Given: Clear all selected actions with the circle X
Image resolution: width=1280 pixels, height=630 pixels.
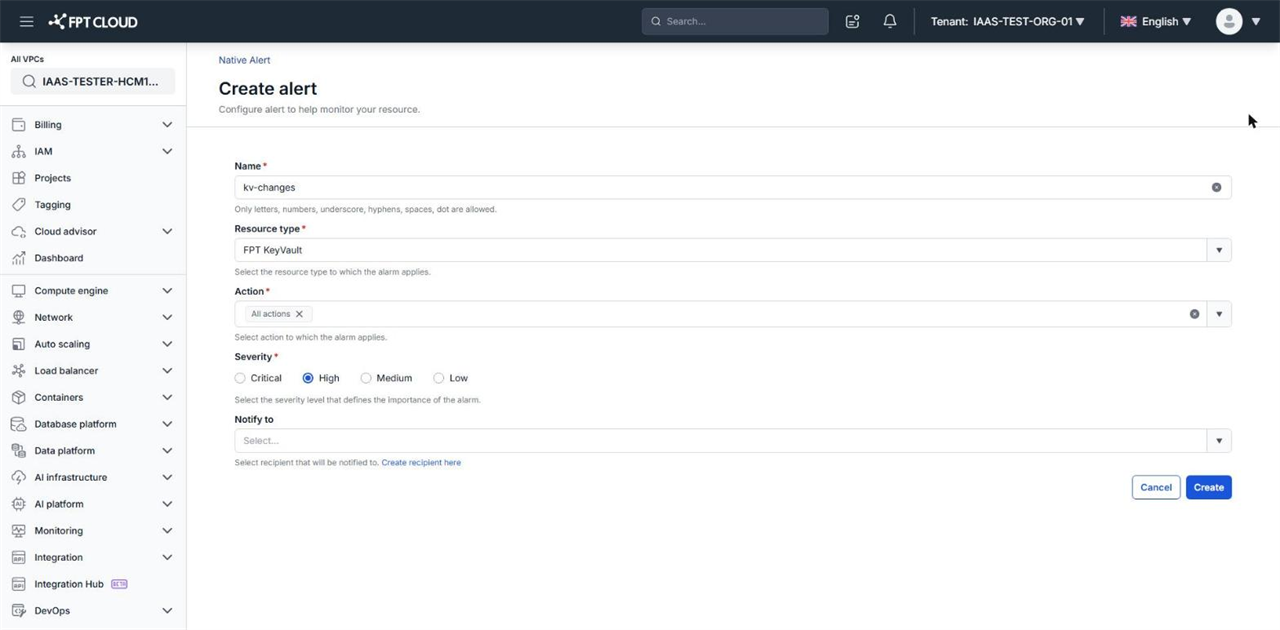Looking at the screenshot, I should 1194,314.
